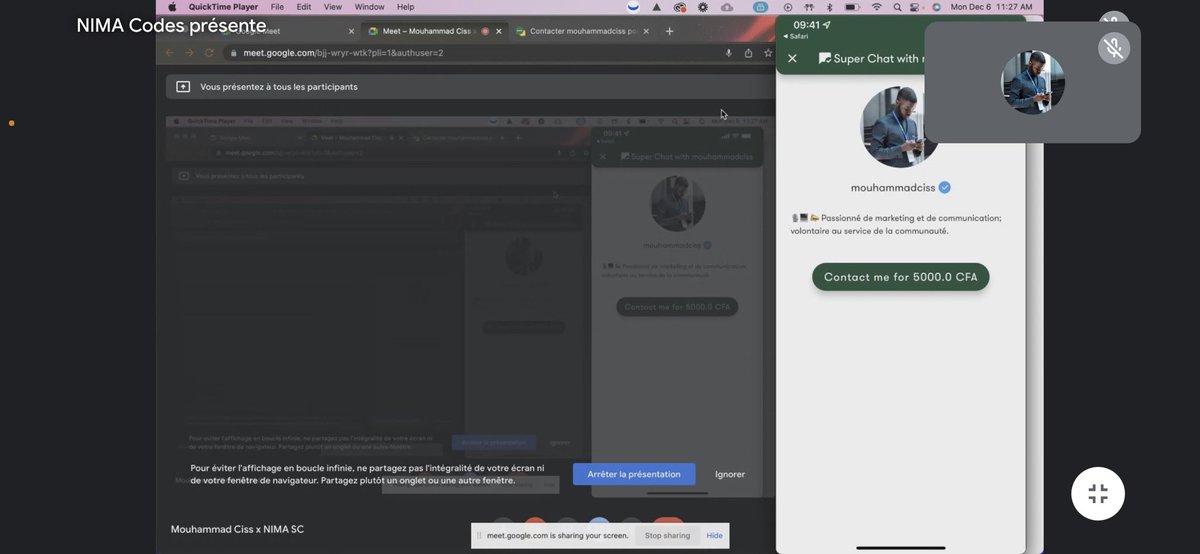Viewport: 1200px width, 554px height.
Task: Click the Wi-Fi icon in menu bar
Action: click(x=877, y=7)
